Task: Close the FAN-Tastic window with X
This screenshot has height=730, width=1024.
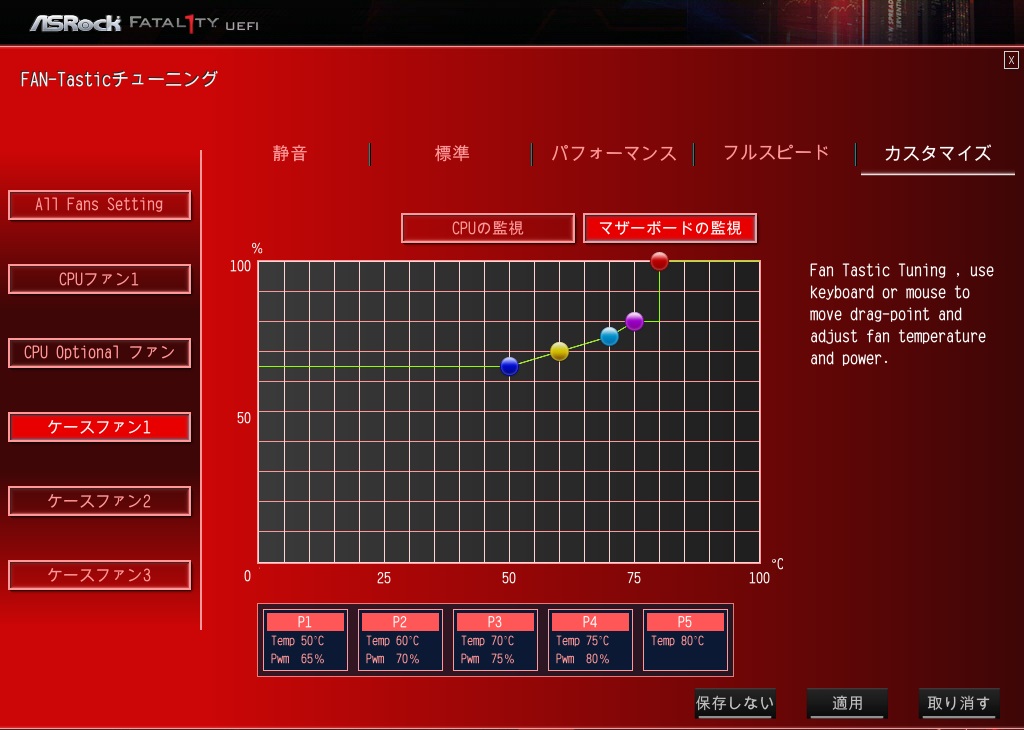Action: 1011,60
